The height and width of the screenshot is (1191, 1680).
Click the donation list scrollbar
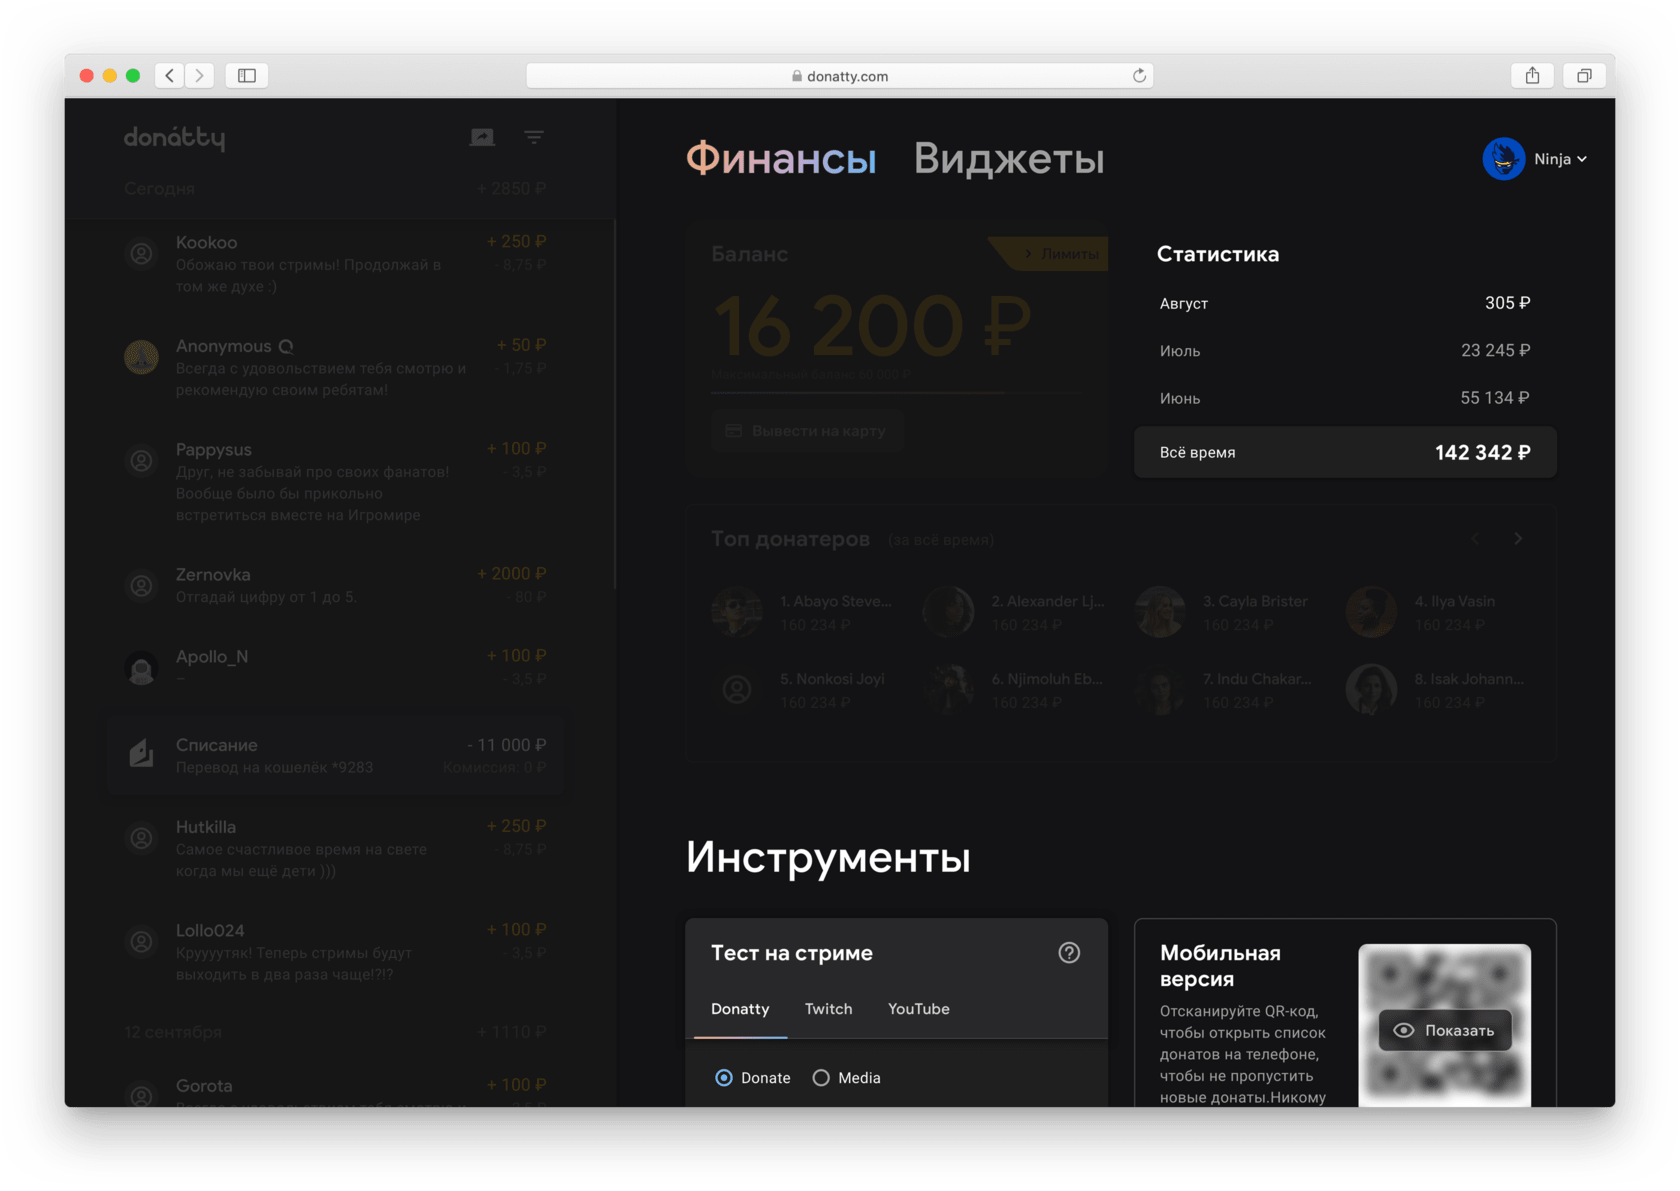coord(614,405)
